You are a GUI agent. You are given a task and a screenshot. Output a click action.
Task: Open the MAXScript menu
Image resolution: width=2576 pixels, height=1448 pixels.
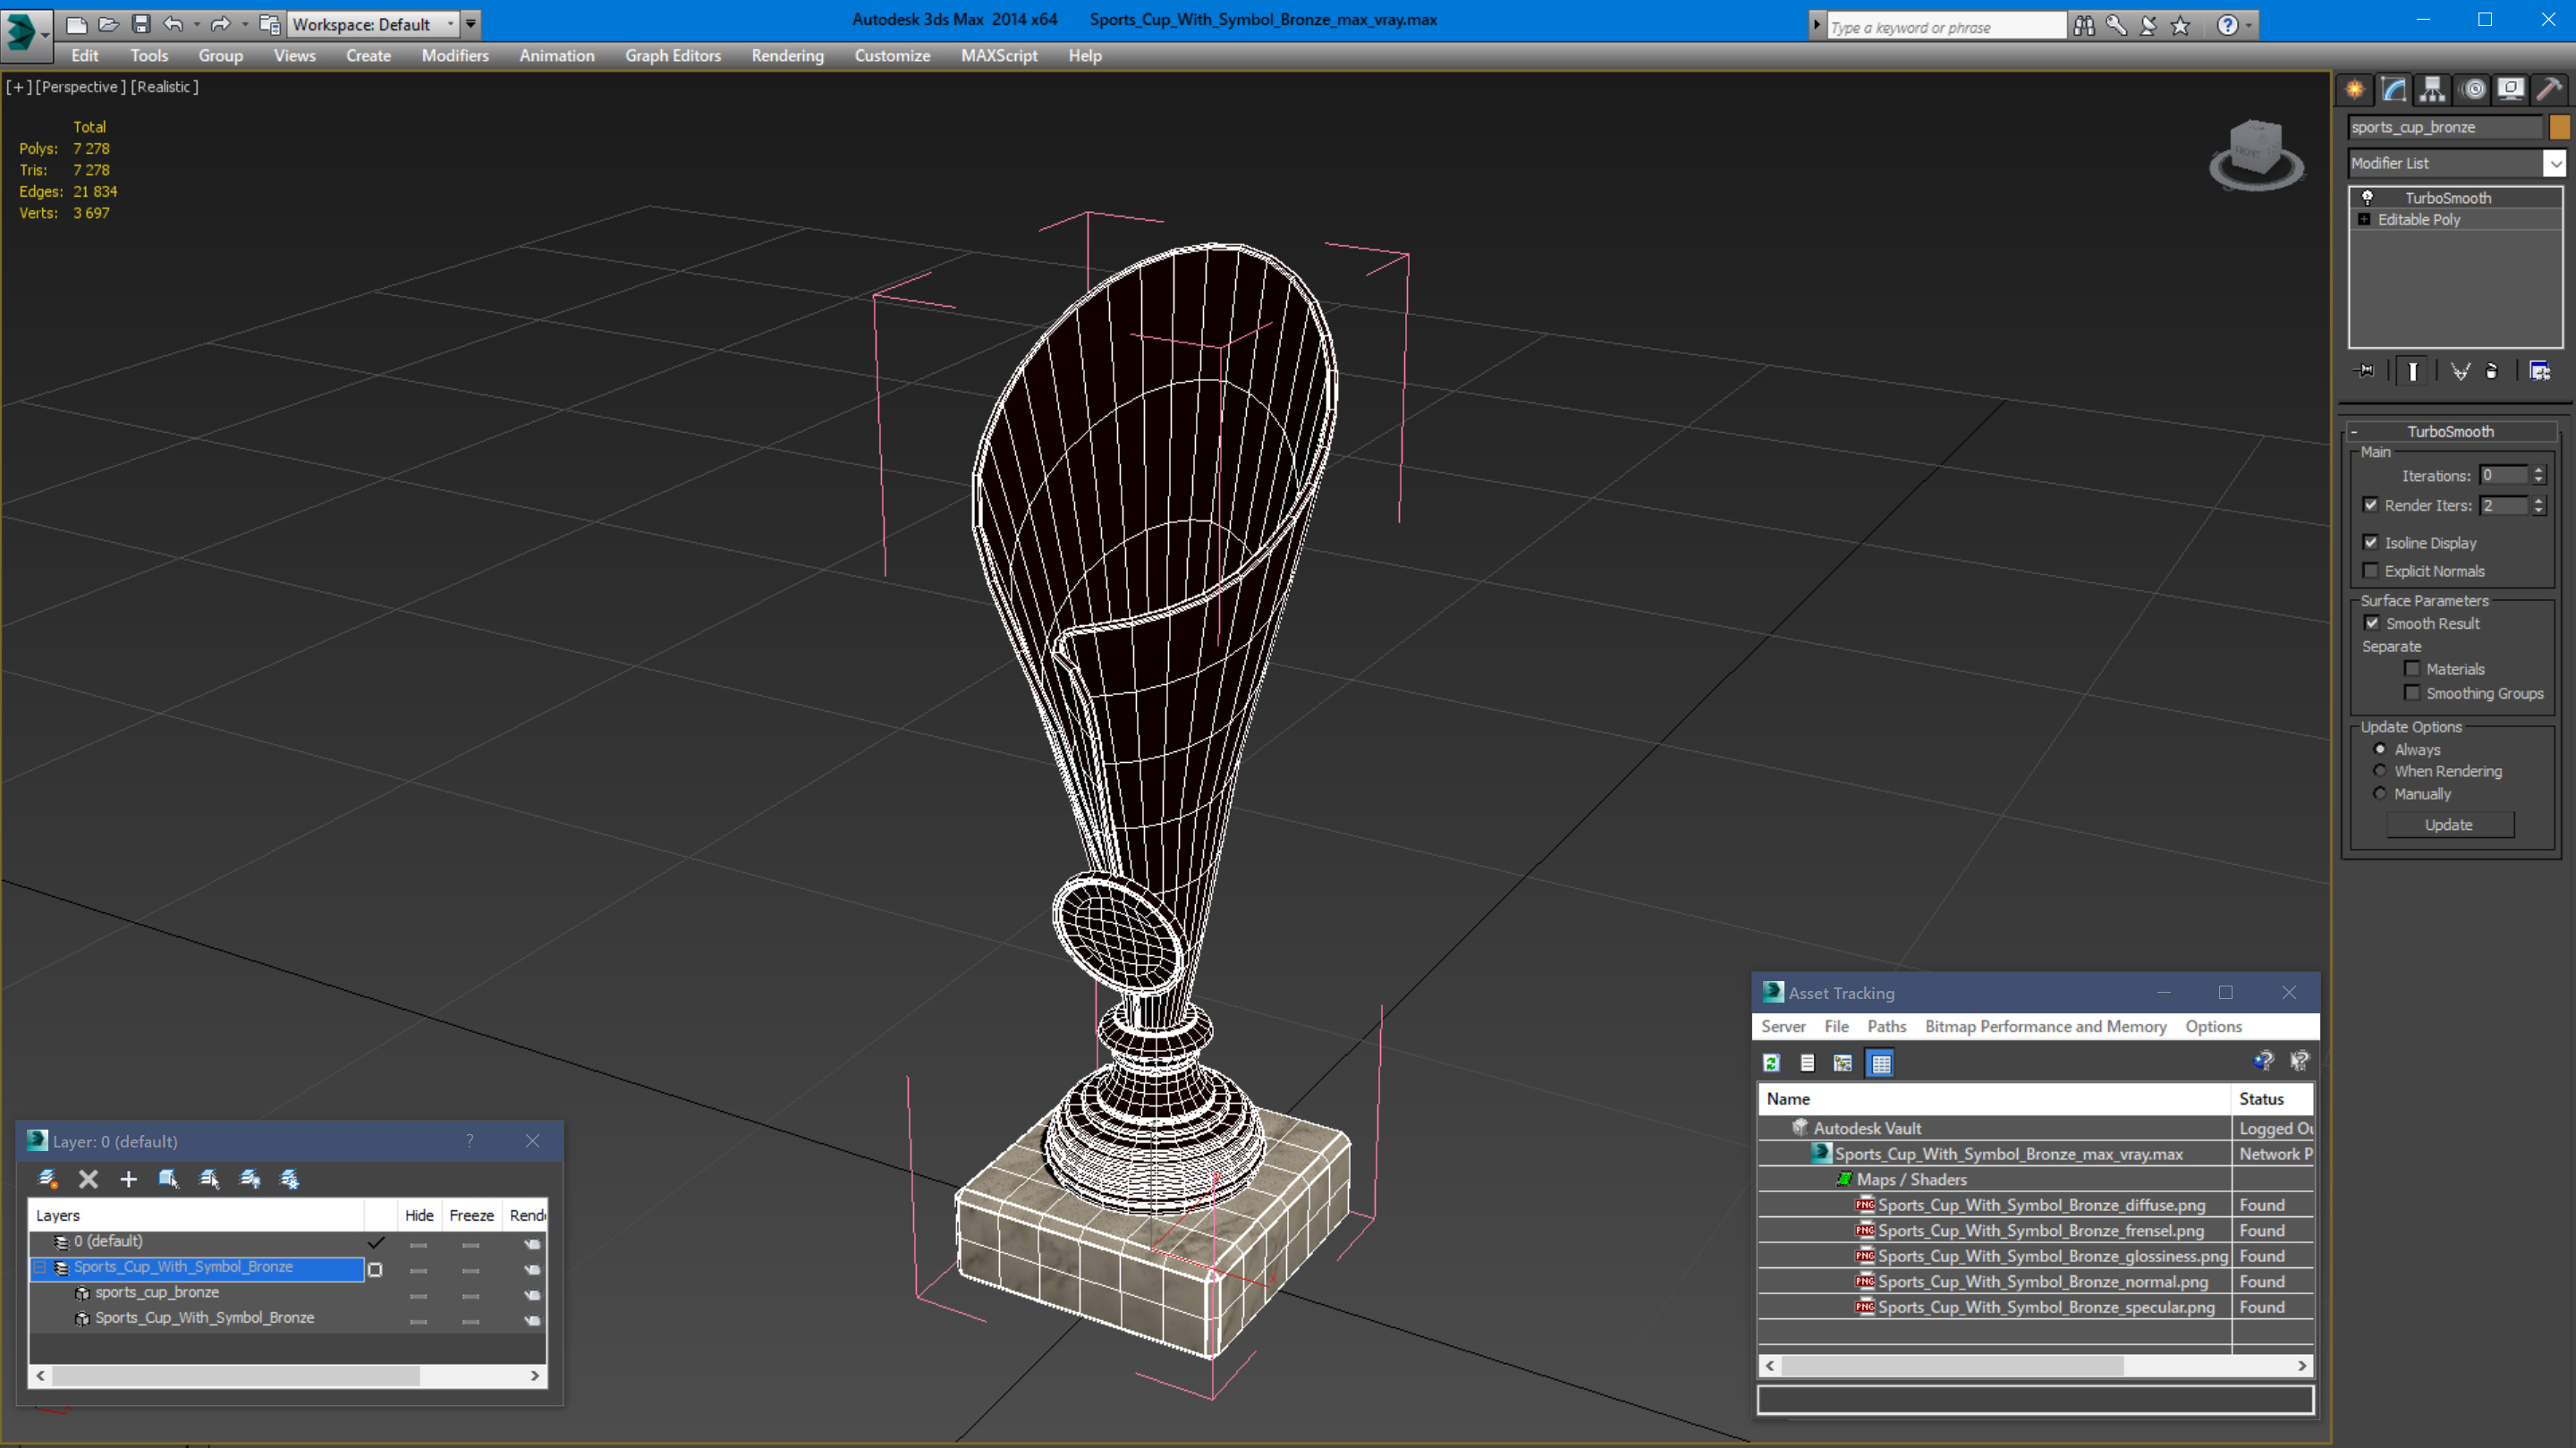tap(999, 56)
